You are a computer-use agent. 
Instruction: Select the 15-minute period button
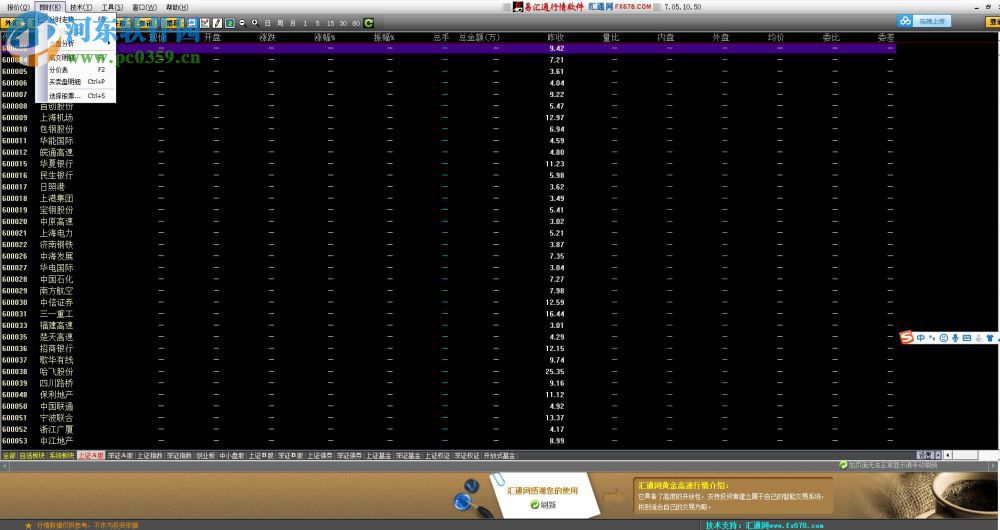pos(330,23)
